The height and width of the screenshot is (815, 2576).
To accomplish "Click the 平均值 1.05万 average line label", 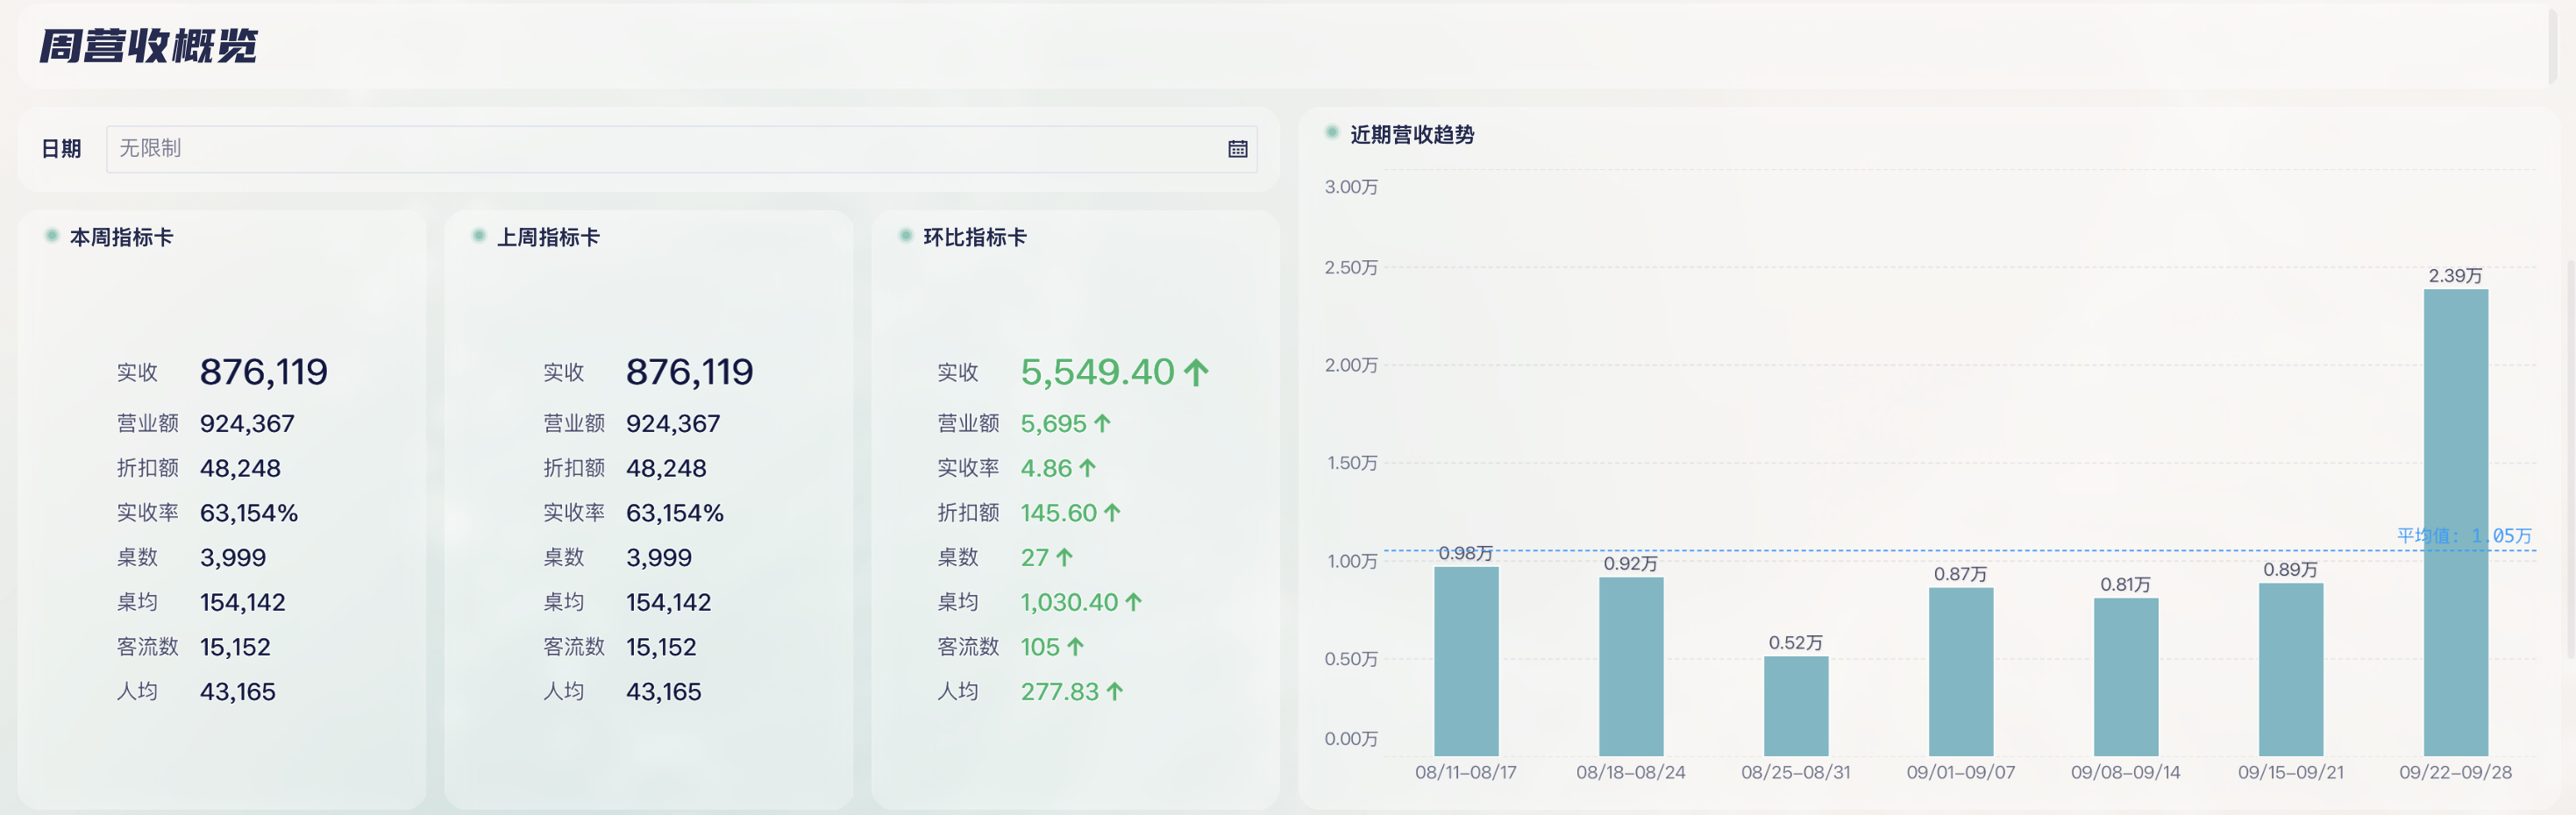I will click(x=2463, y=536).
